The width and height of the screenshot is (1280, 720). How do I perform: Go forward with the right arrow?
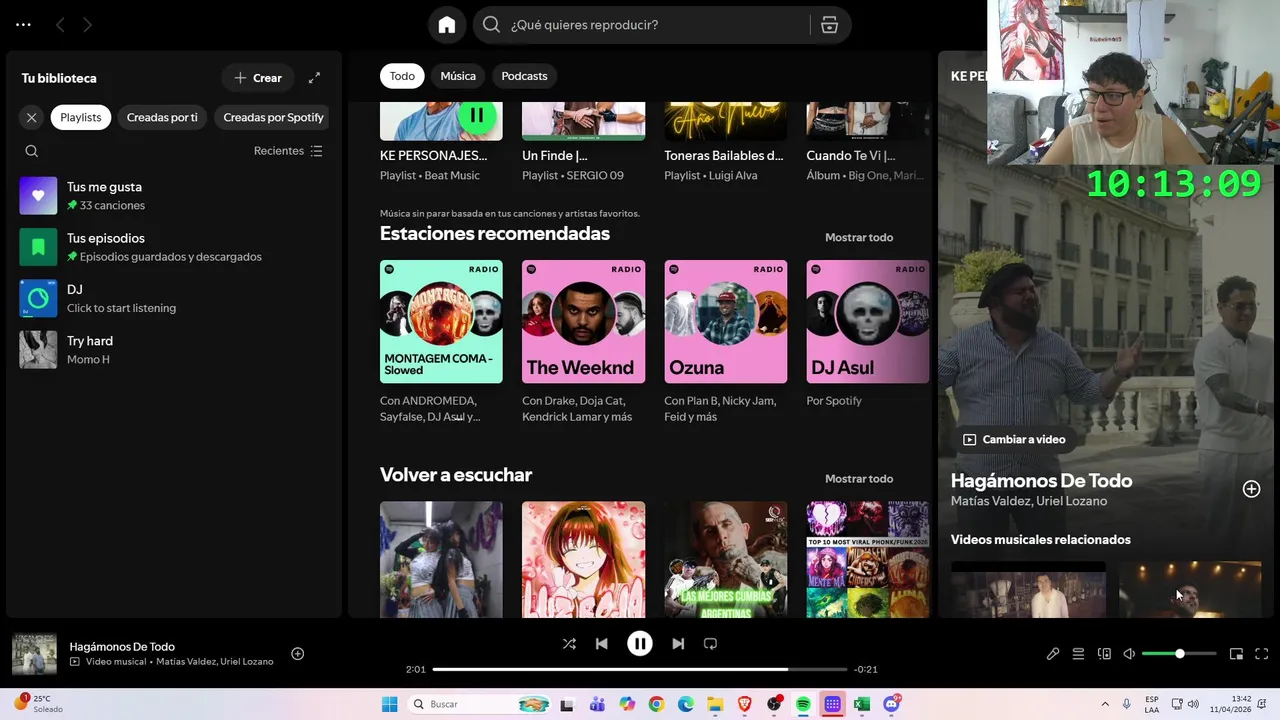pyautogui.click(x=87, y=25)
